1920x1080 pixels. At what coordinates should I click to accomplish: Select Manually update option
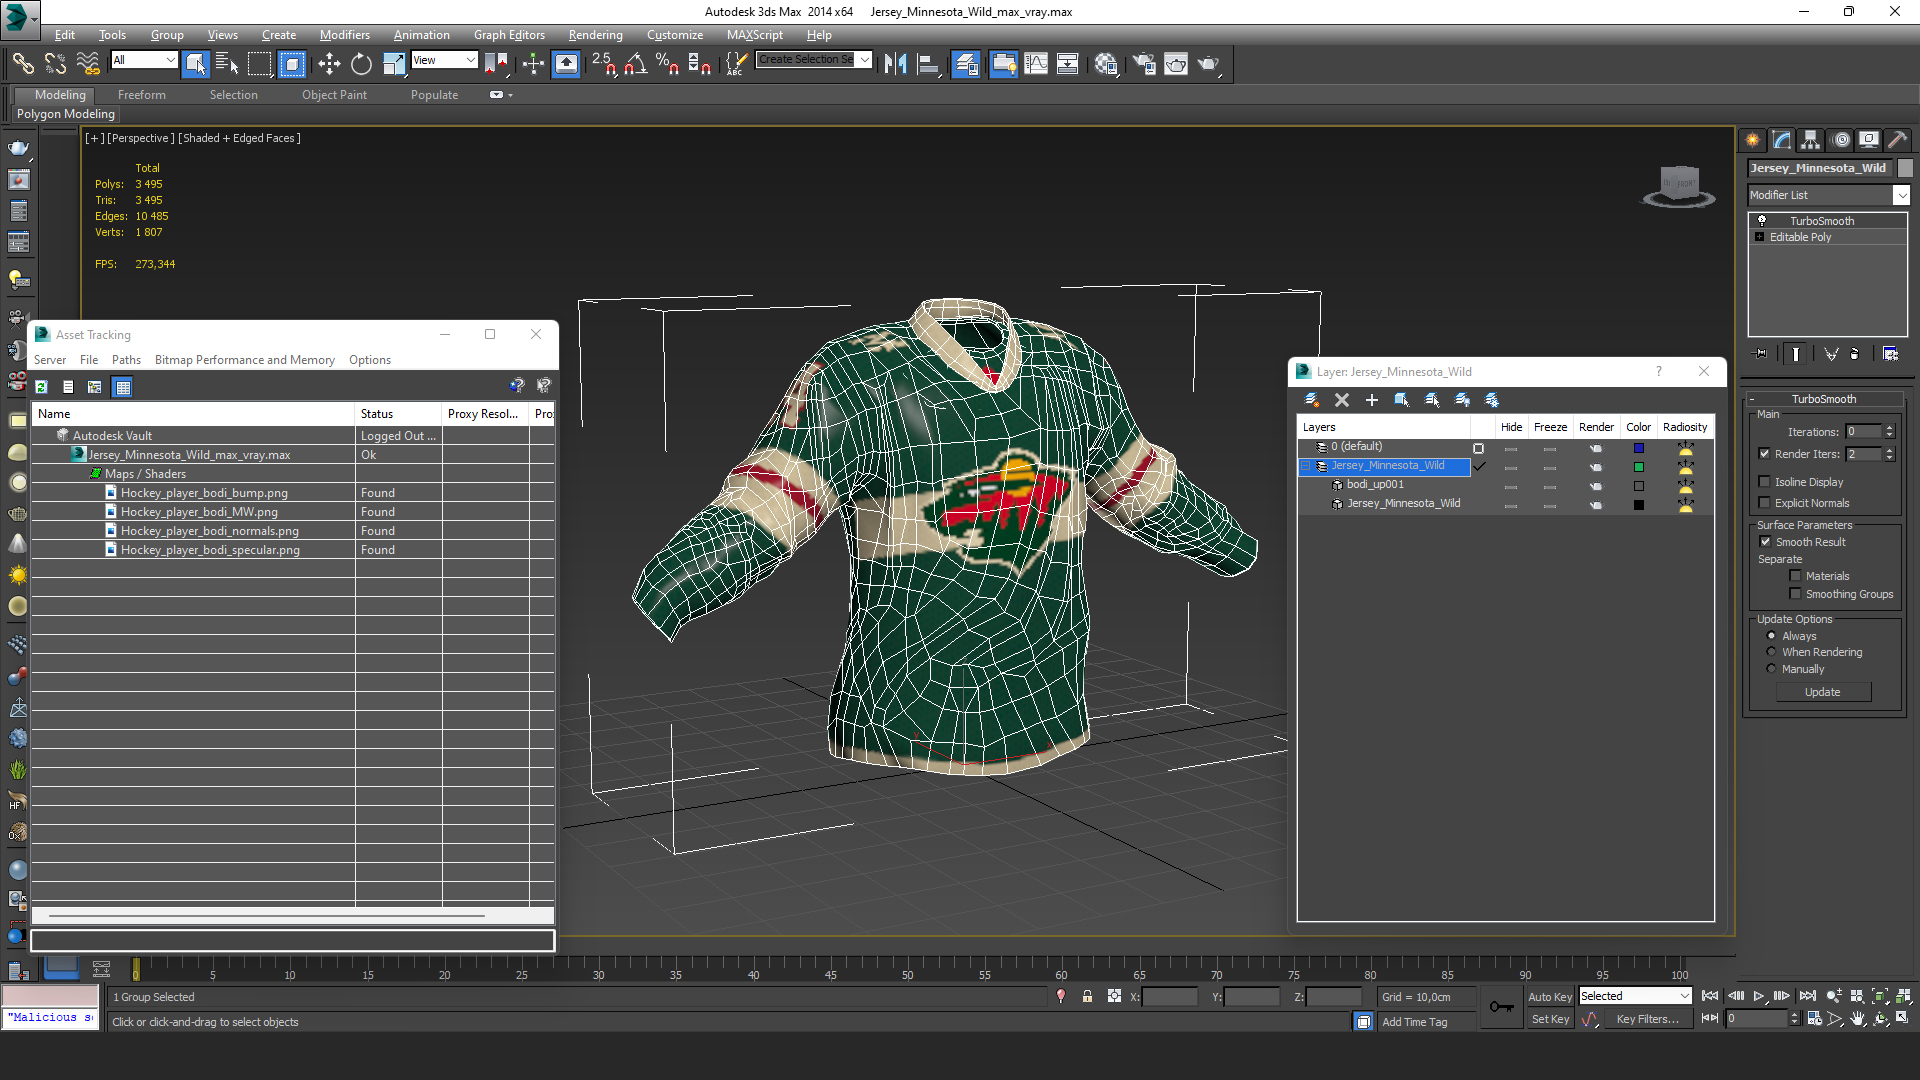tap(1772, 669)
